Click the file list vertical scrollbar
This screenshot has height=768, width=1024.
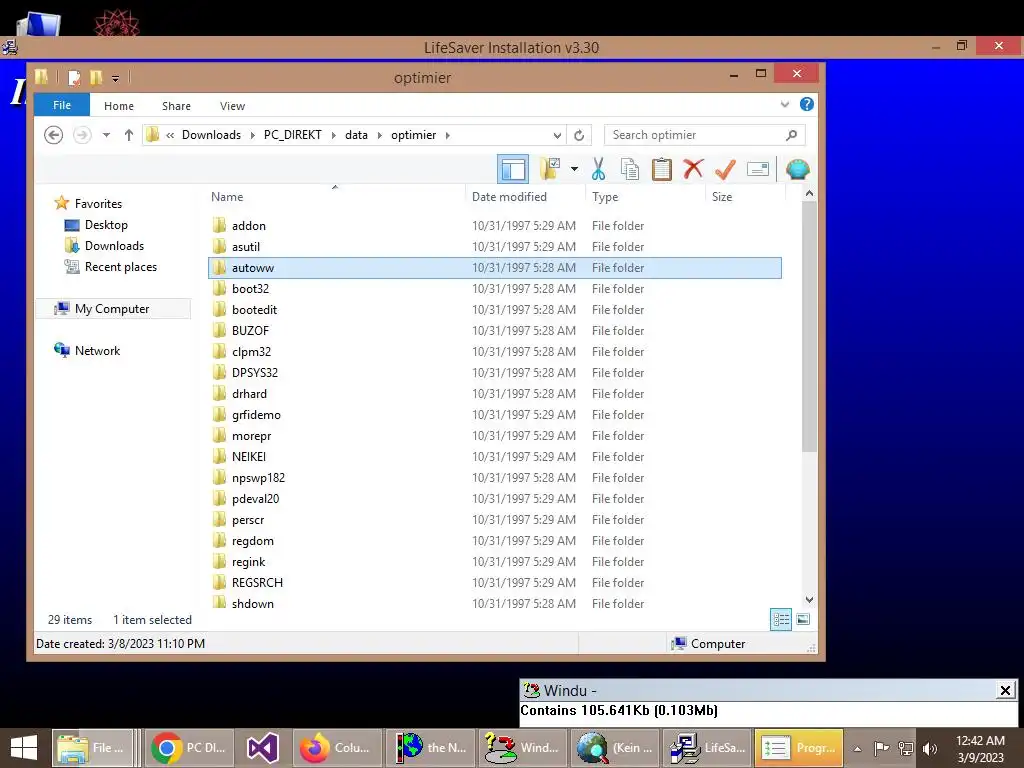click(809, 327)
